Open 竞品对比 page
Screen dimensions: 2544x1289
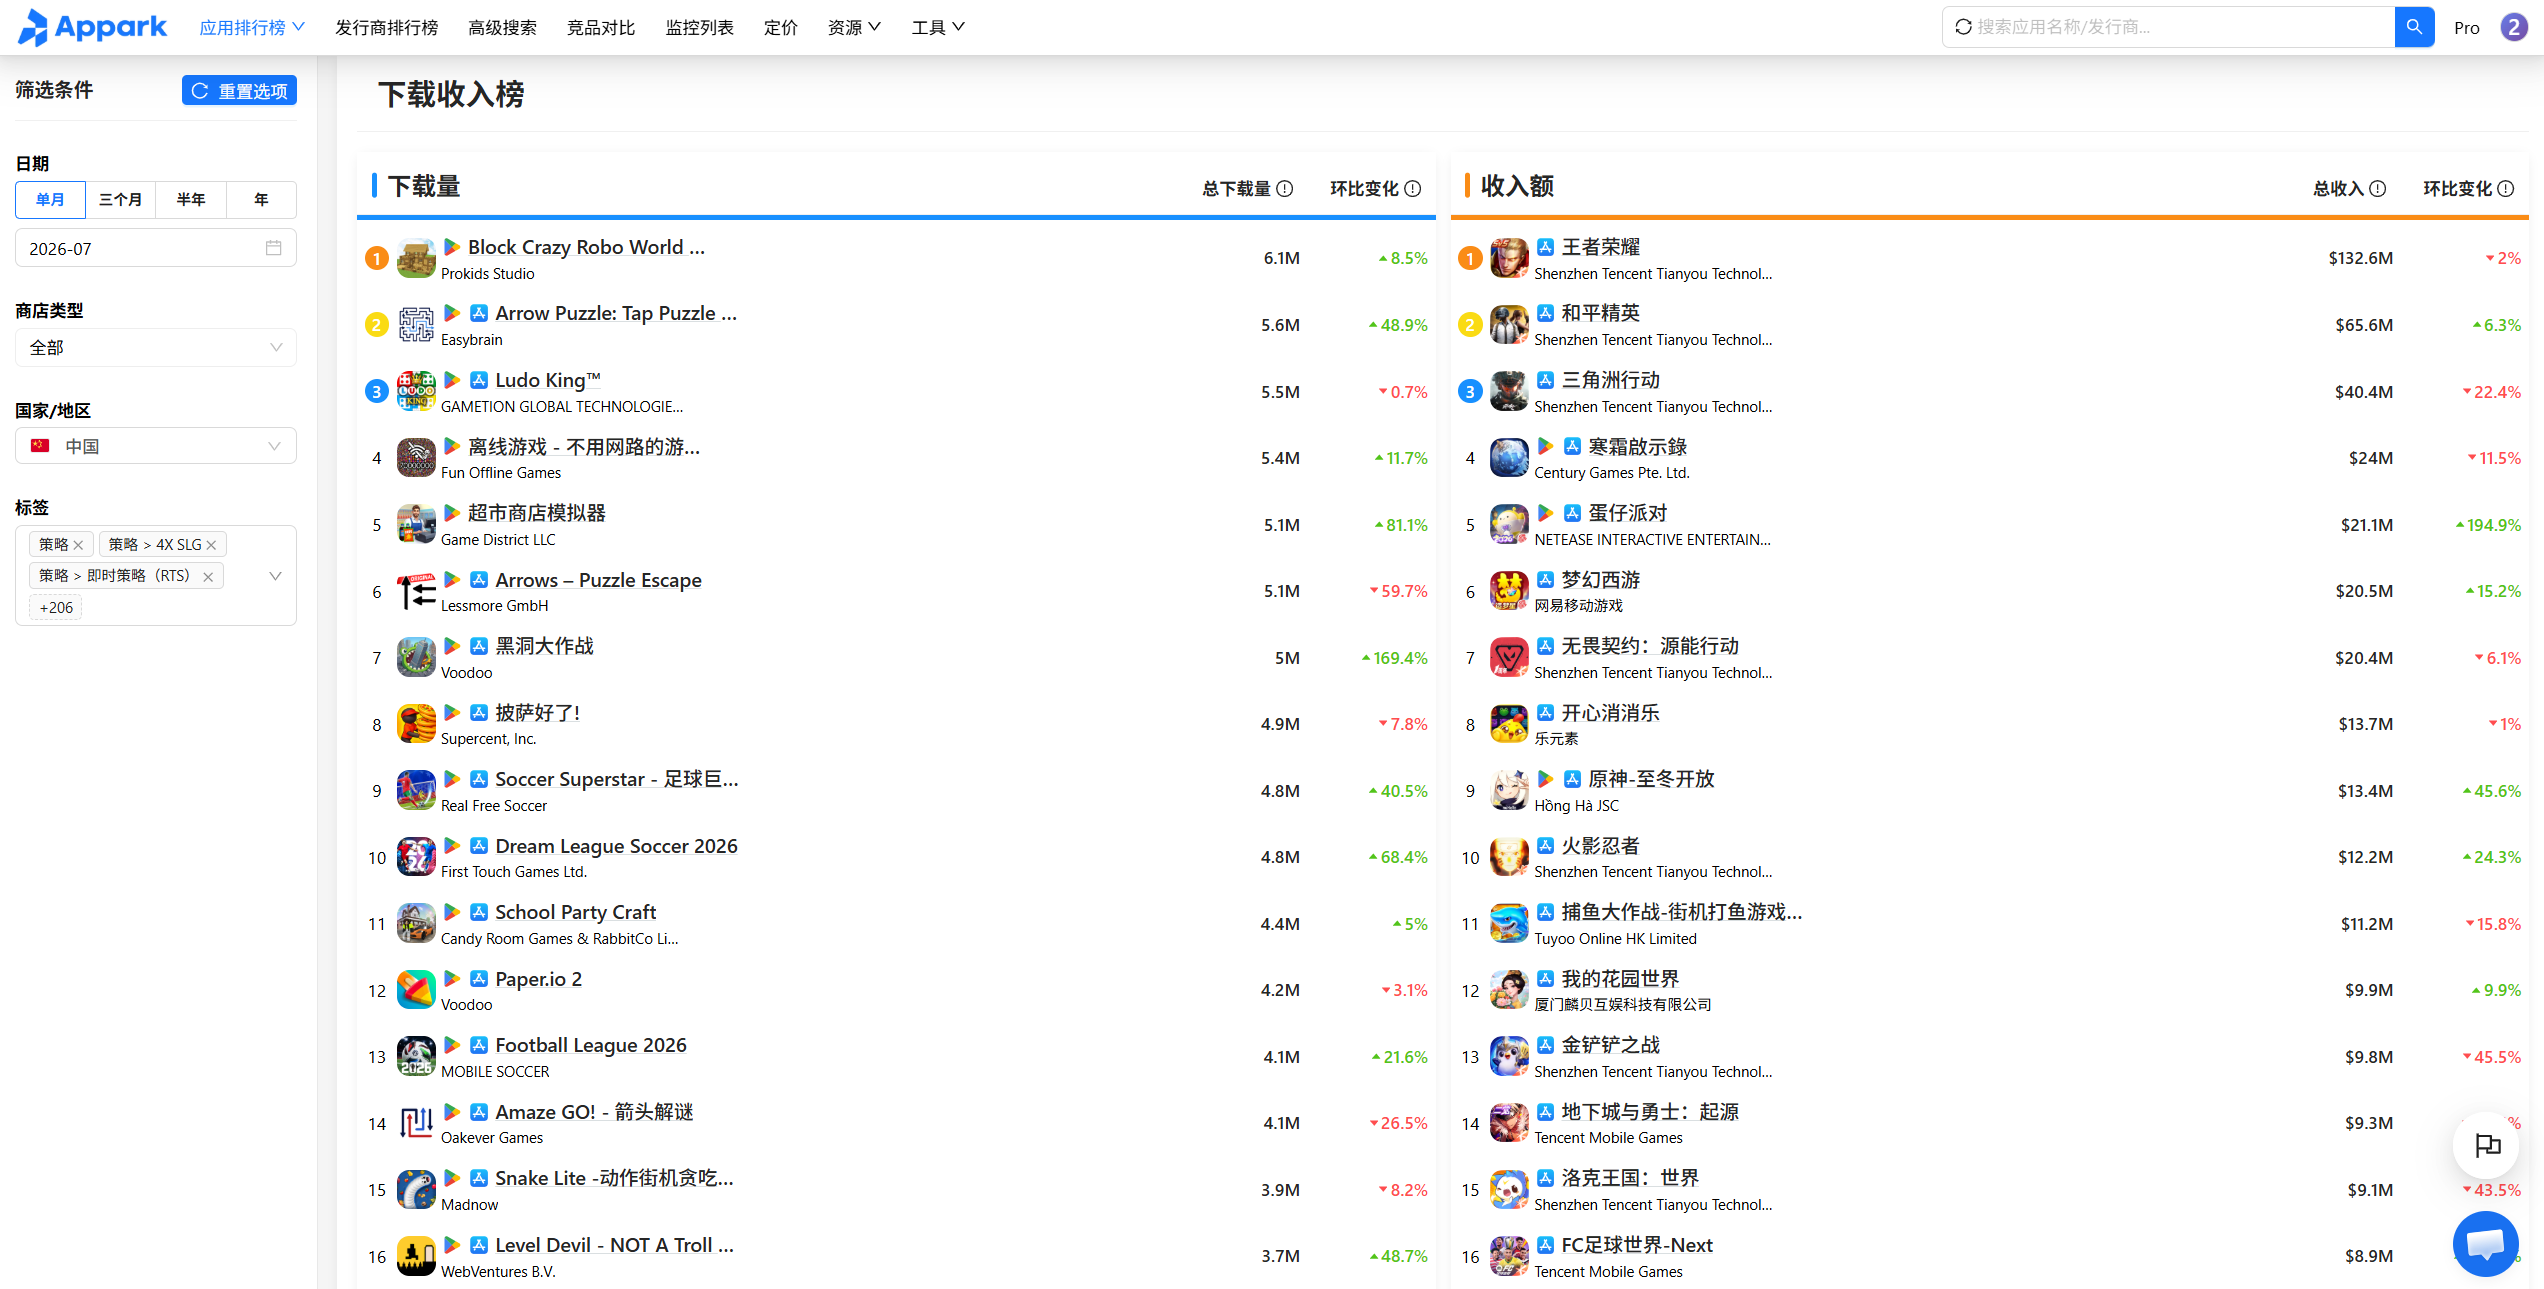[601, 27]
